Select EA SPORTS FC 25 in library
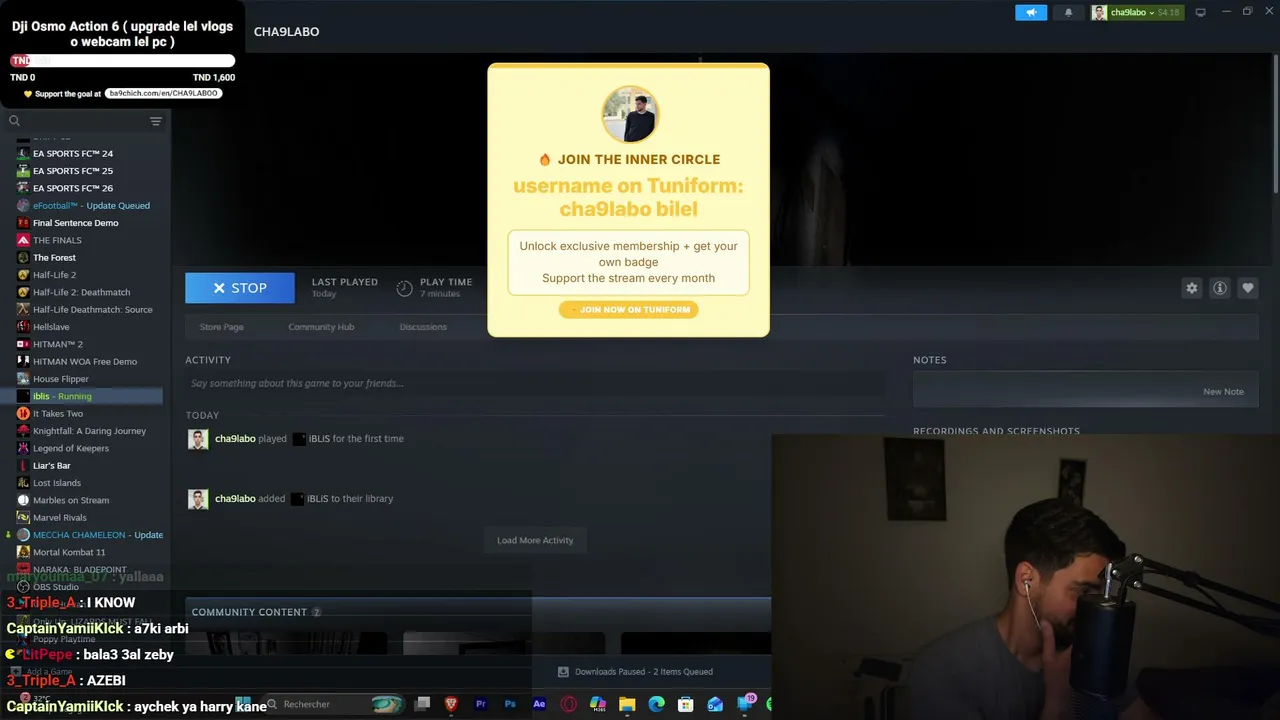 (x=73, y=171)
